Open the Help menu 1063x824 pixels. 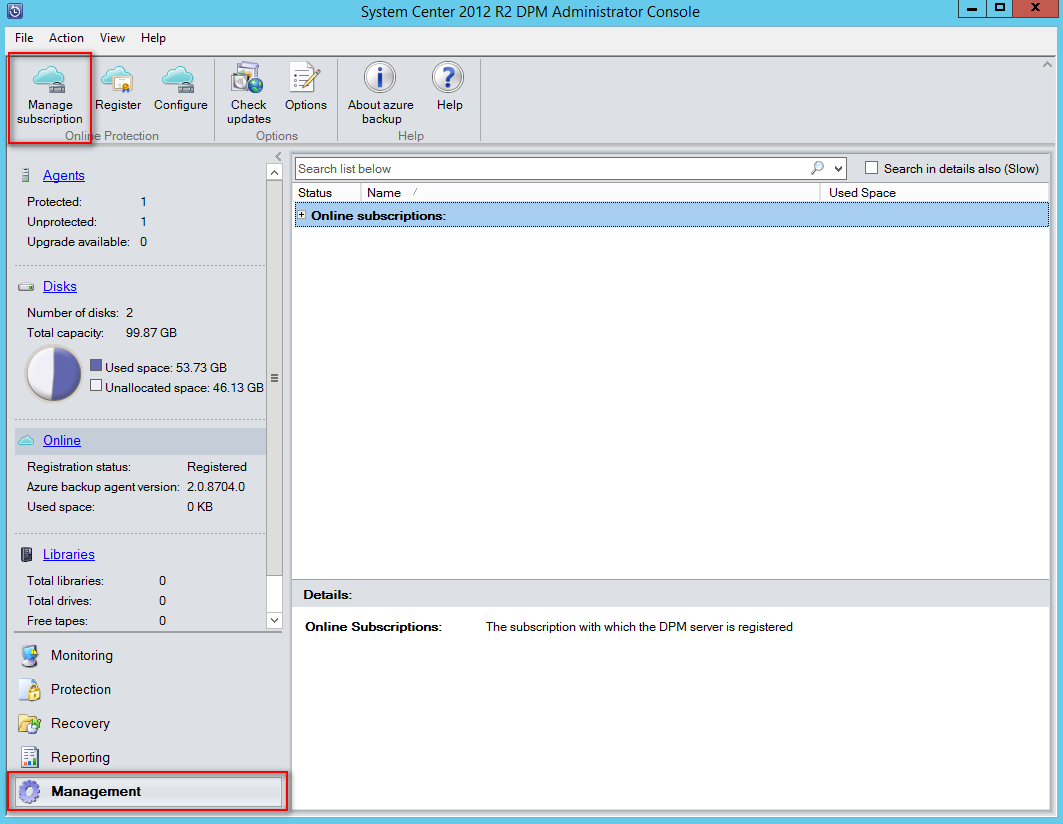click(x=153, y=38)
